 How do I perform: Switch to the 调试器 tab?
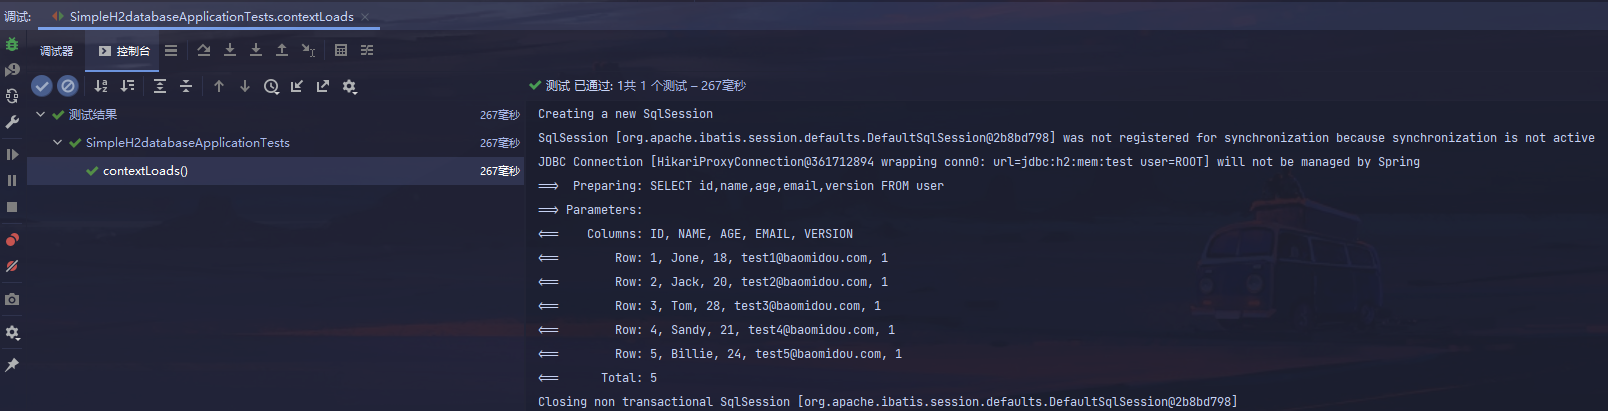pos(56,51)
